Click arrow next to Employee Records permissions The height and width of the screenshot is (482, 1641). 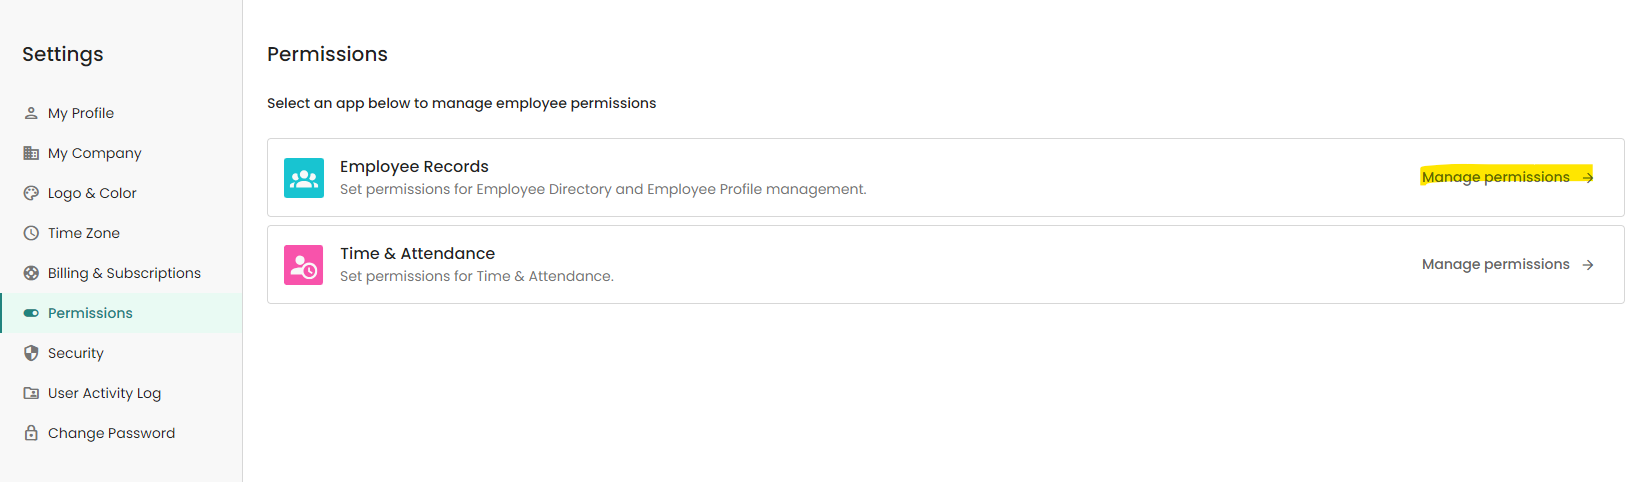point(1588,177)
